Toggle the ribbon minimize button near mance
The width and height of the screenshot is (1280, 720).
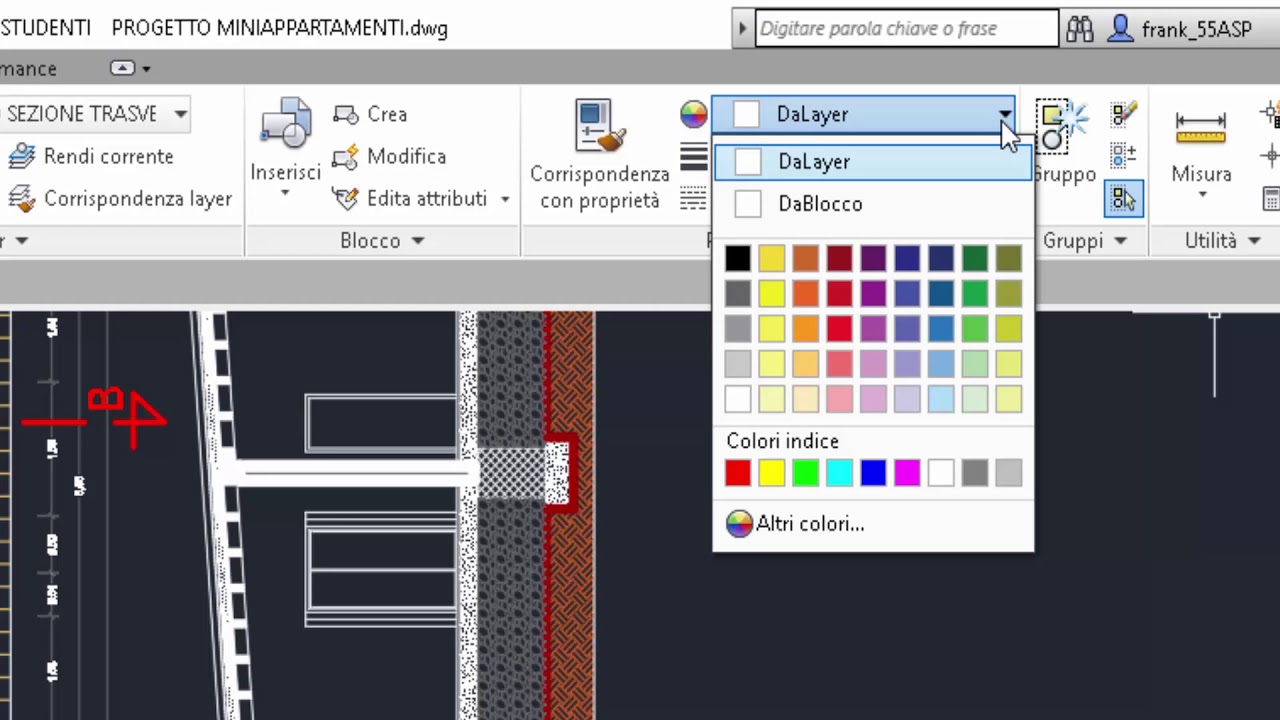pyautogui.click(x=122, y=68)
